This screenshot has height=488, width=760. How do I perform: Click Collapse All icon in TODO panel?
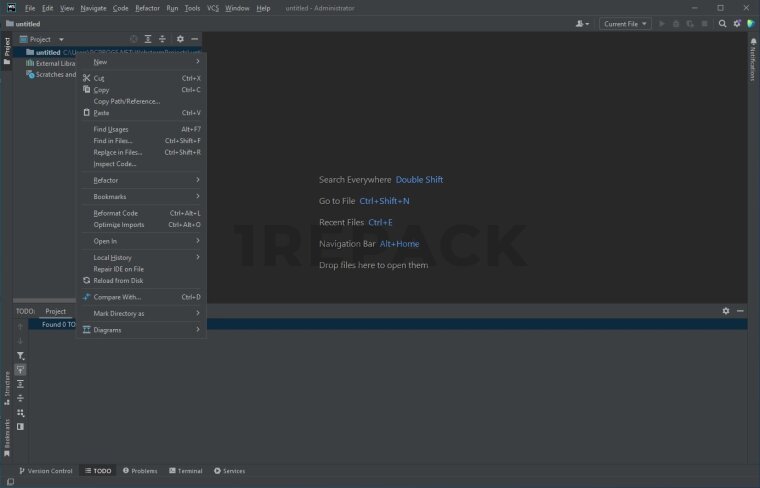click(x=20, y=398)
